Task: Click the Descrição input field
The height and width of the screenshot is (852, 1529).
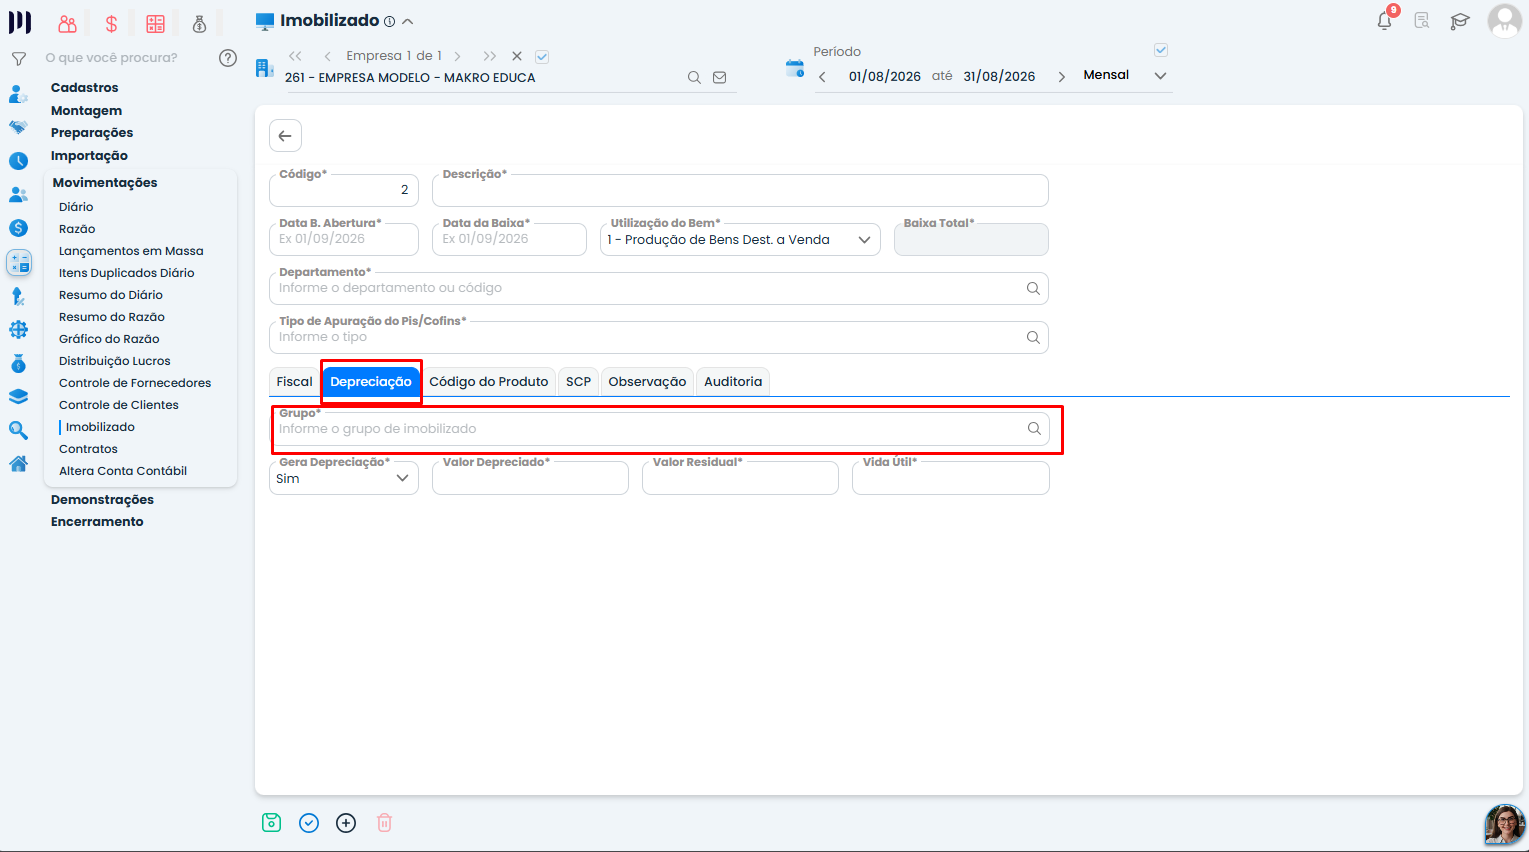Action: point(740,190)
